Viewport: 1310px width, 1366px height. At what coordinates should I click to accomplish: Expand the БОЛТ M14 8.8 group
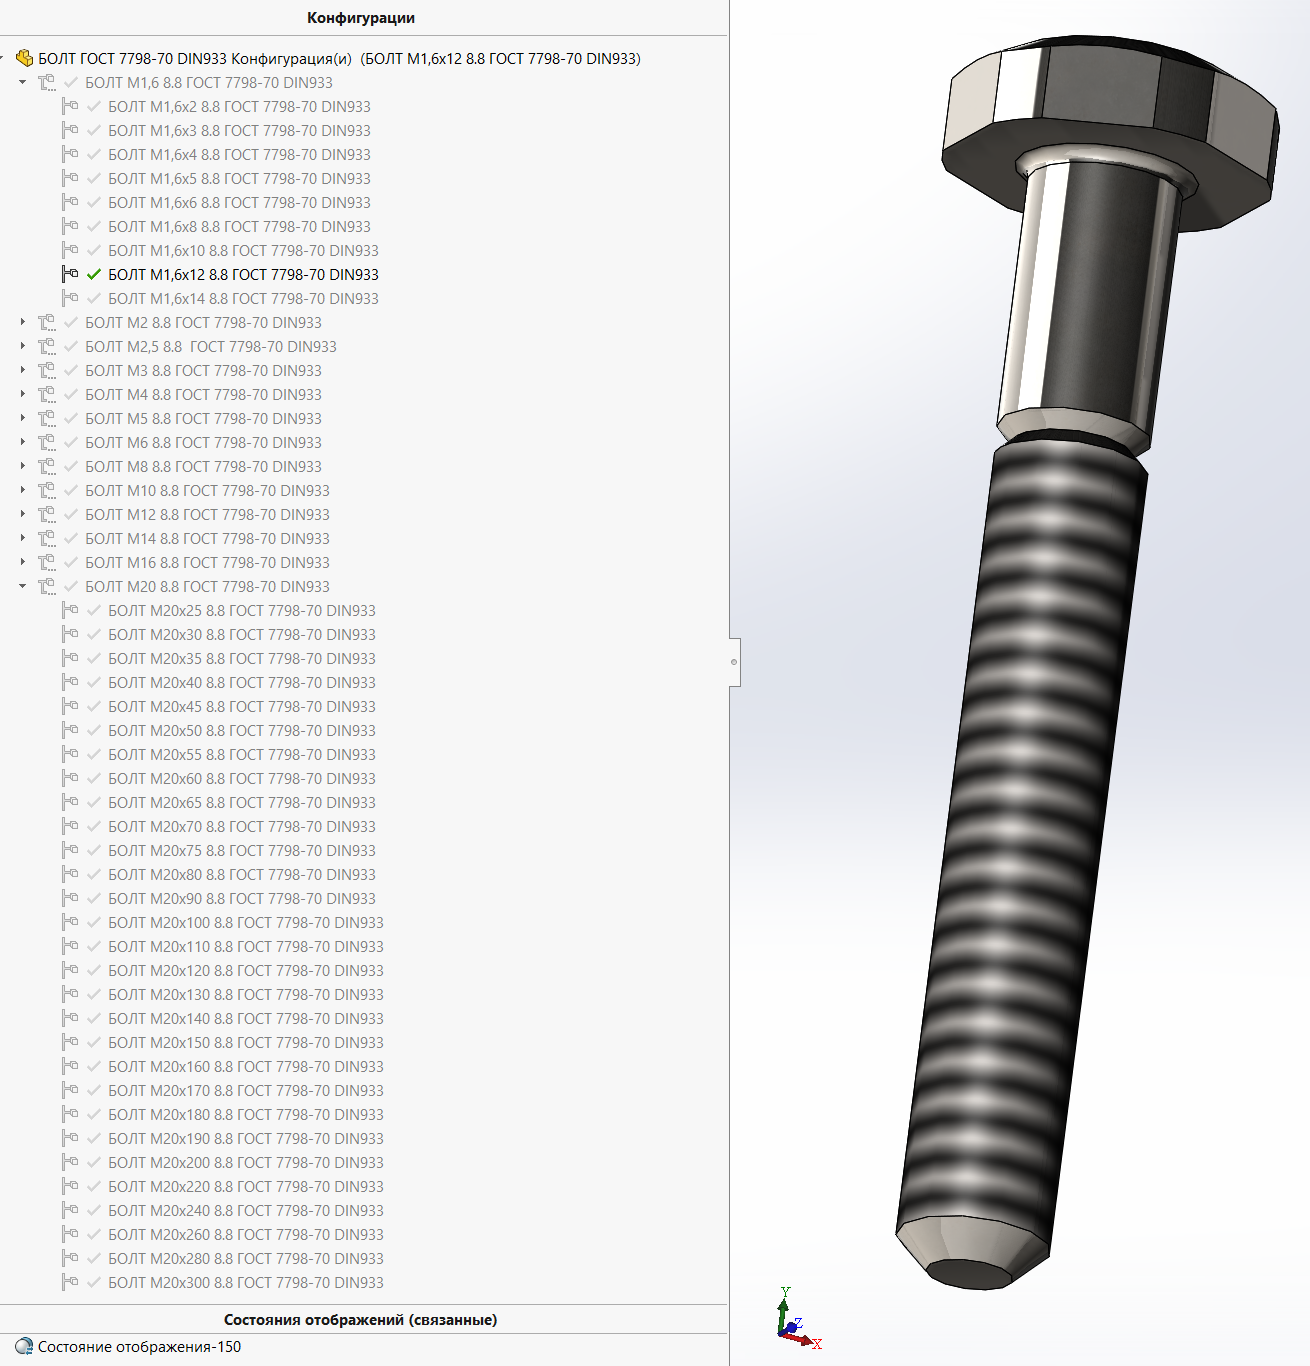pyautogui.click(x=22, y=538)
